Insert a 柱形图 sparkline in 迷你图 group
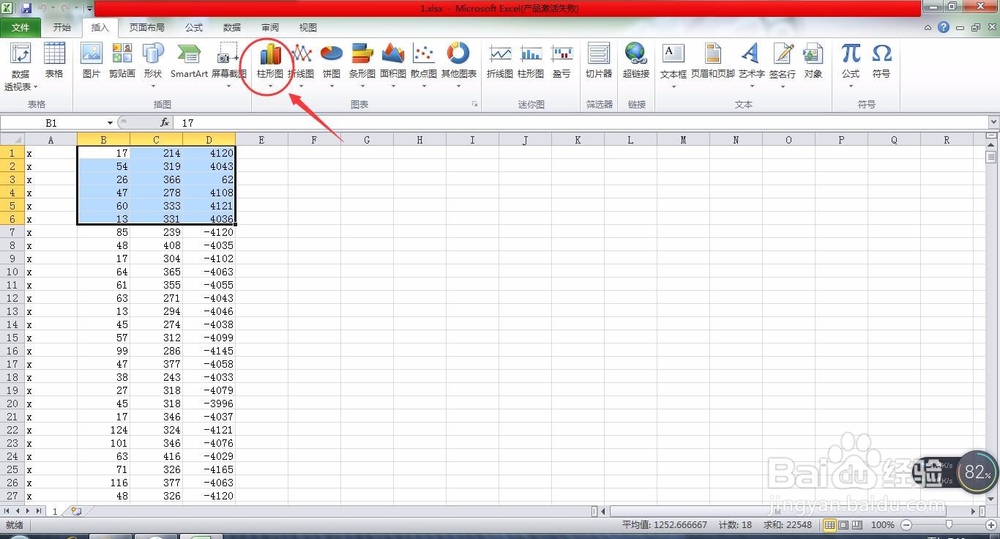Image resolution: width=1000 pixels, height=539 pixels. point(531,61)
